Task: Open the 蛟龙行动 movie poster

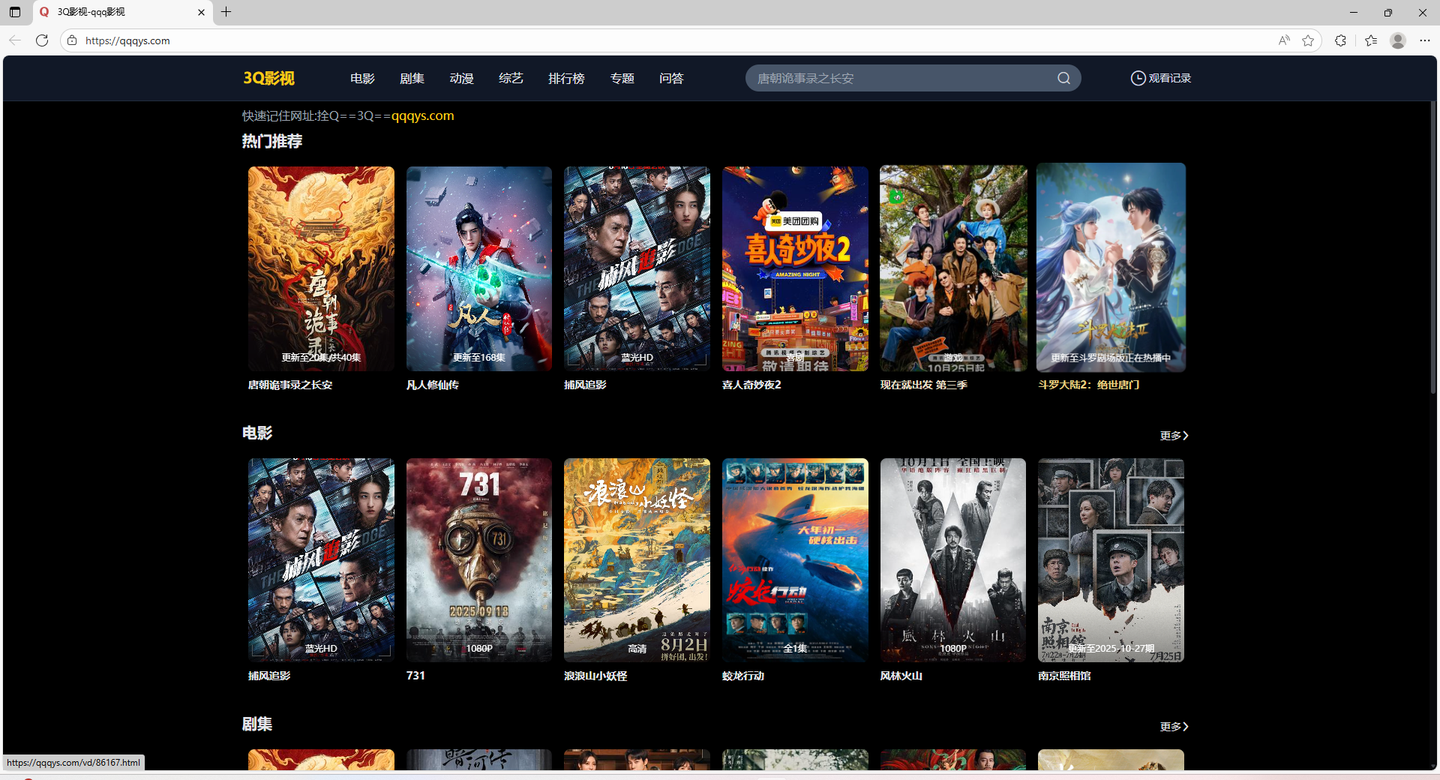Action: point(795,560)
